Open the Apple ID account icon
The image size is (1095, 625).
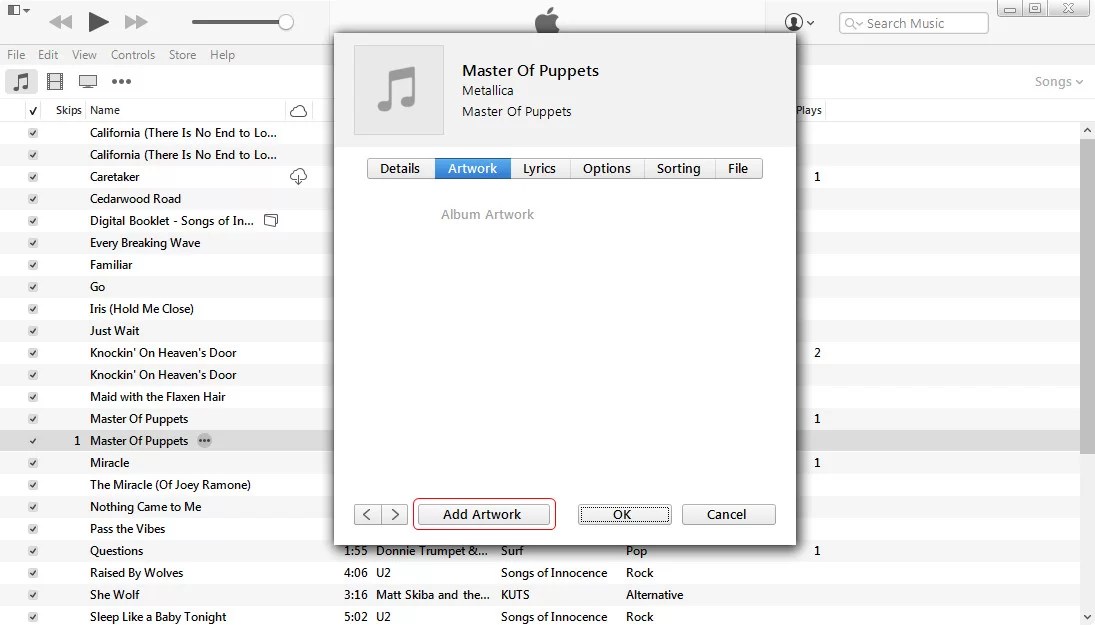point(791,21)
